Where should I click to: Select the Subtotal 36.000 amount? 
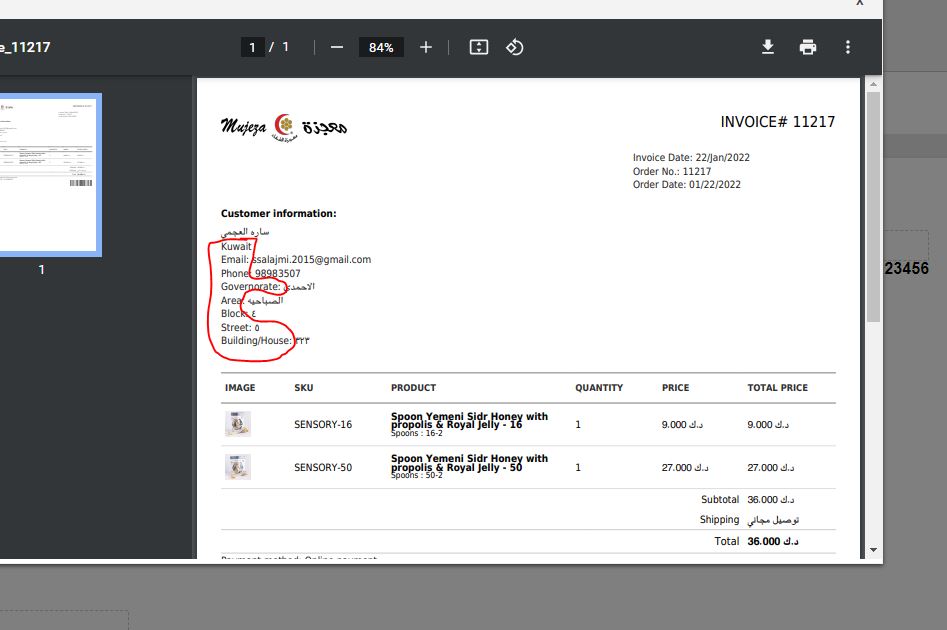771,500
